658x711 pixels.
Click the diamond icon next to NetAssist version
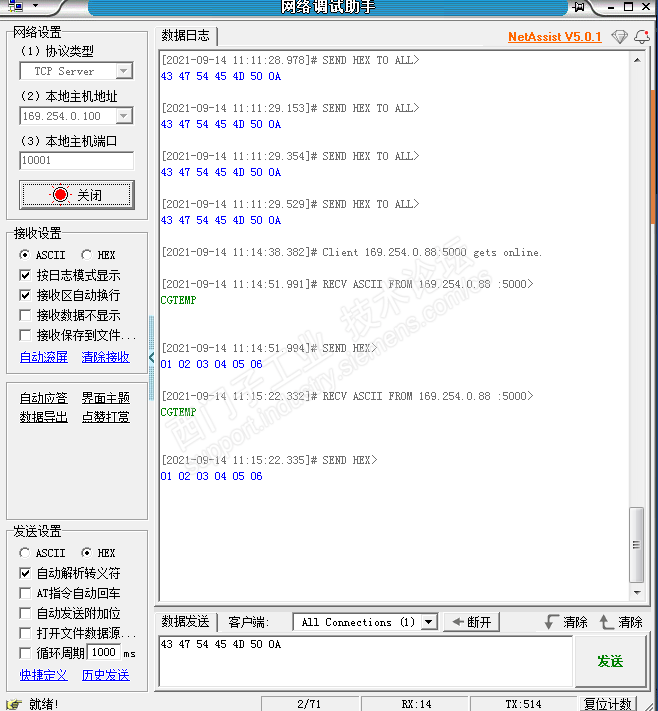click(619, 37)
